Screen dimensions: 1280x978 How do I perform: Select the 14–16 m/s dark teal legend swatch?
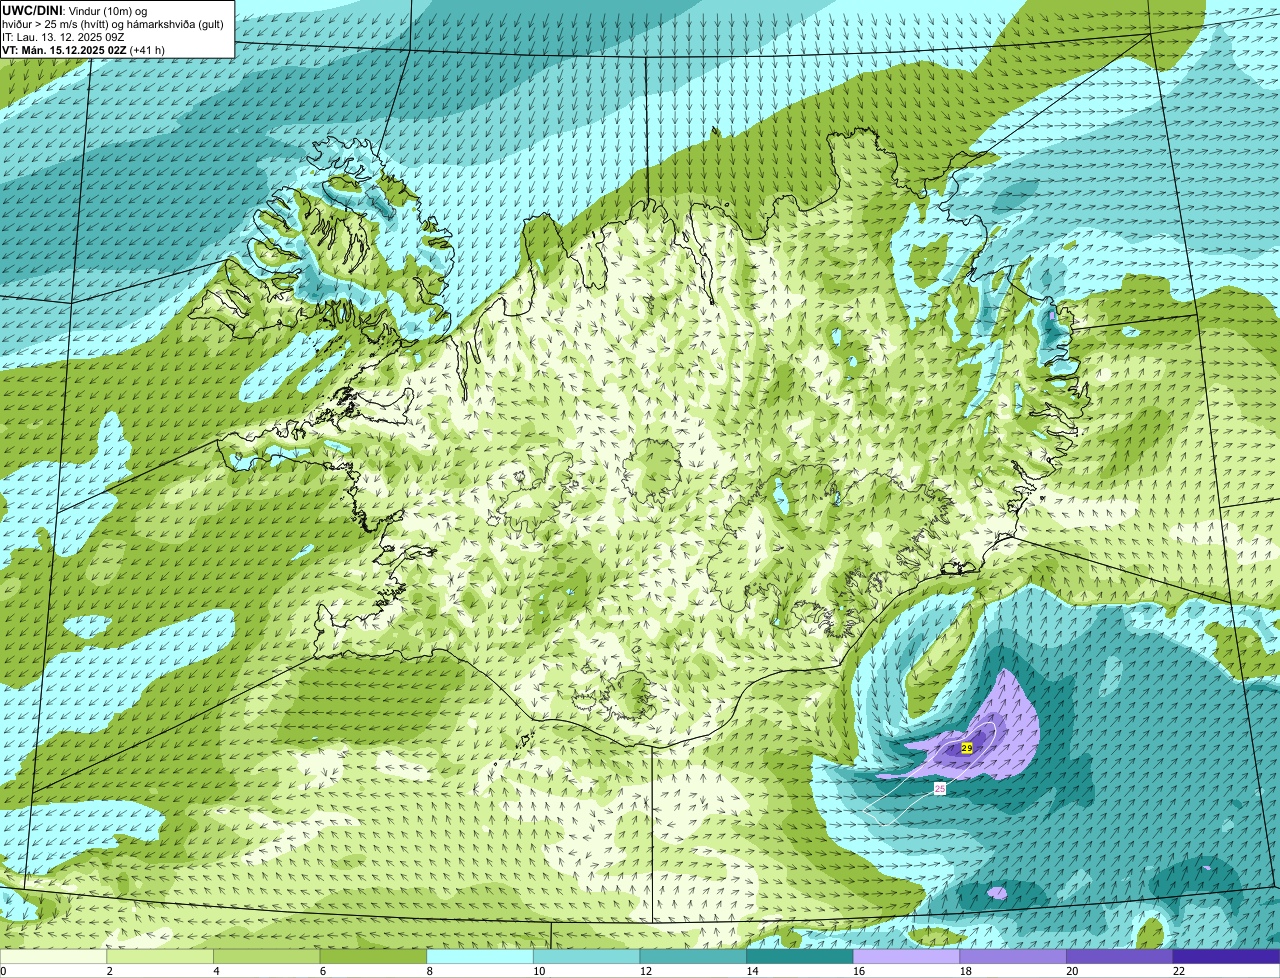800,956
